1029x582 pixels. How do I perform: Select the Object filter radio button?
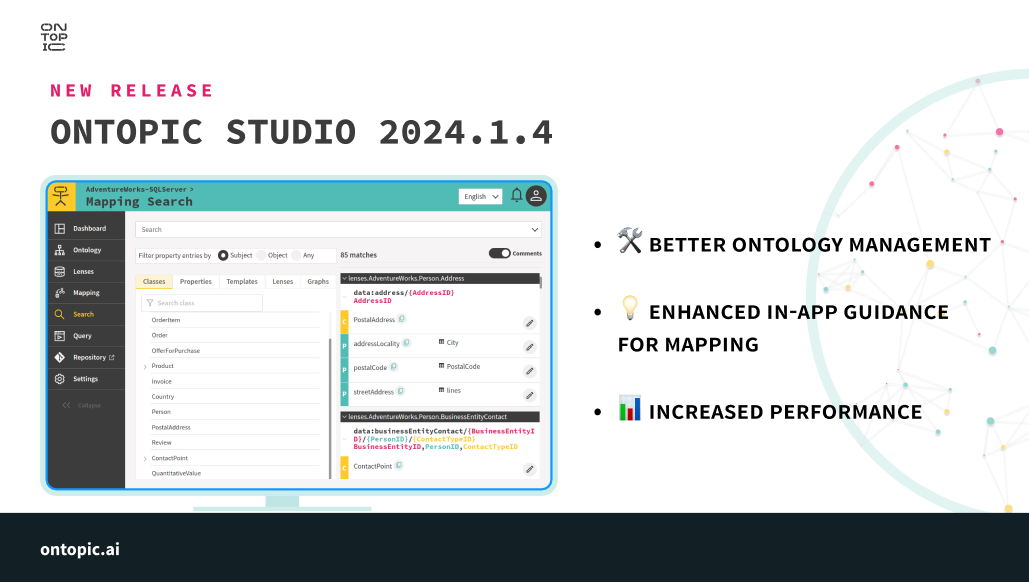pos(262,255)
